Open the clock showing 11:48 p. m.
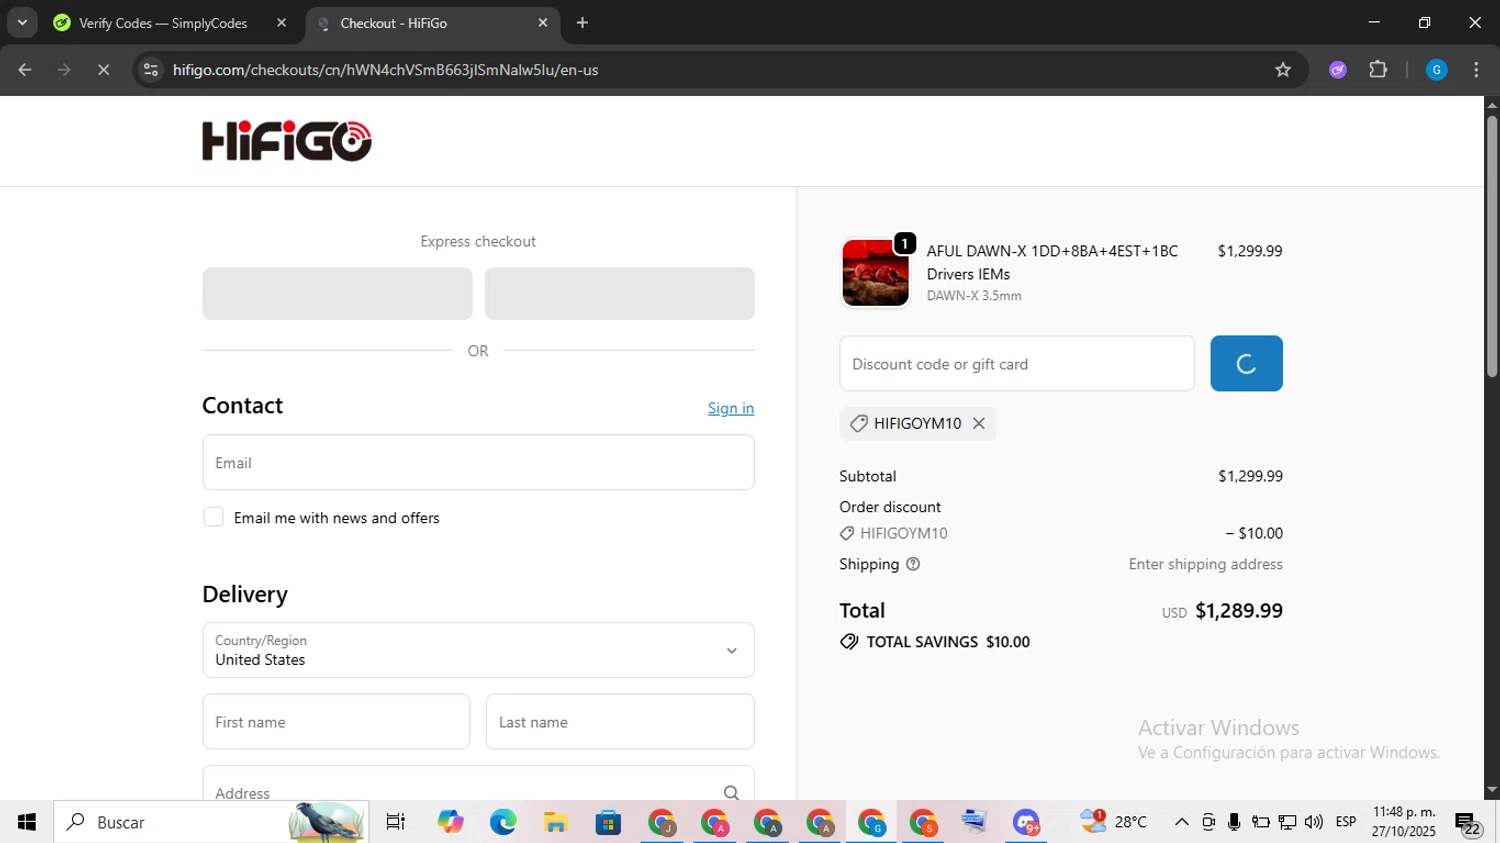 (x=1404, y=822)
